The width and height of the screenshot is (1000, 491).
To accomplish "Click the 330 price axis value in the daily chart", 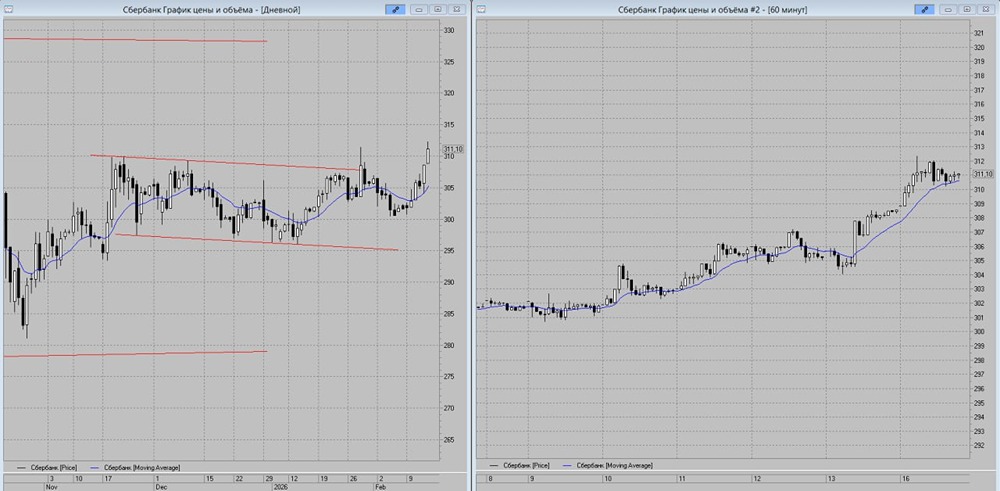I will 449,31.
